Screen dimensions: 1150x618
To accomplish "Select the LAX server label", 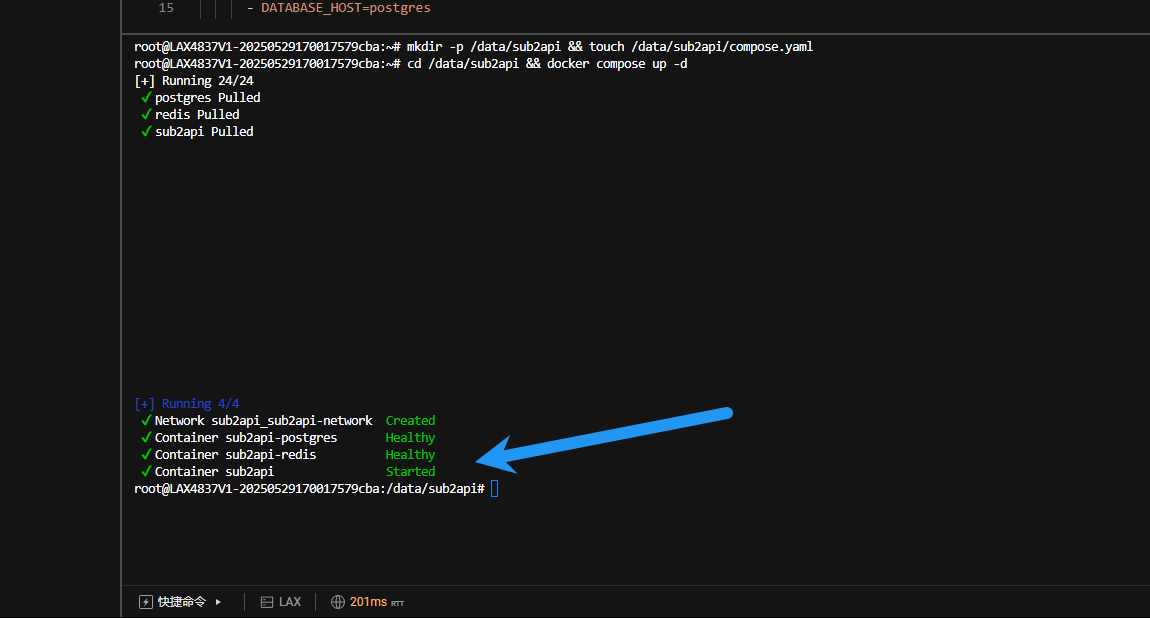I will point(290,602).
